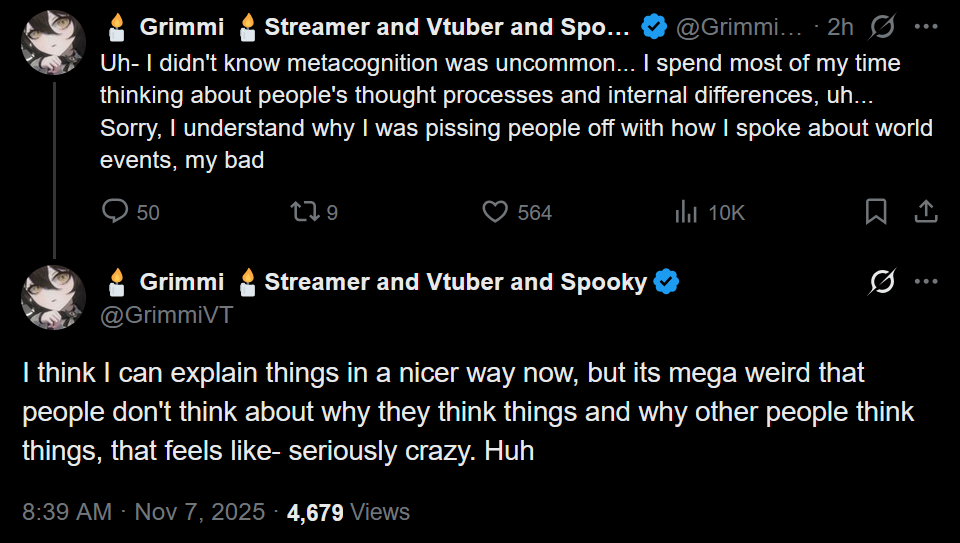Open the @GrimmiVT handle link
Screen dimensions: 960x543
coord(167,315)
